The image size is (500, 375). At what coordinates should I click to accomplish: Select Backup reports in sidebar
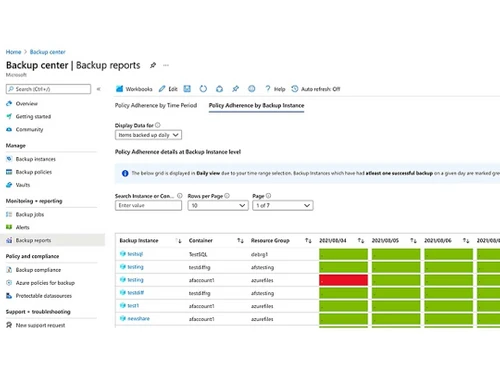[x=52, y=240]
